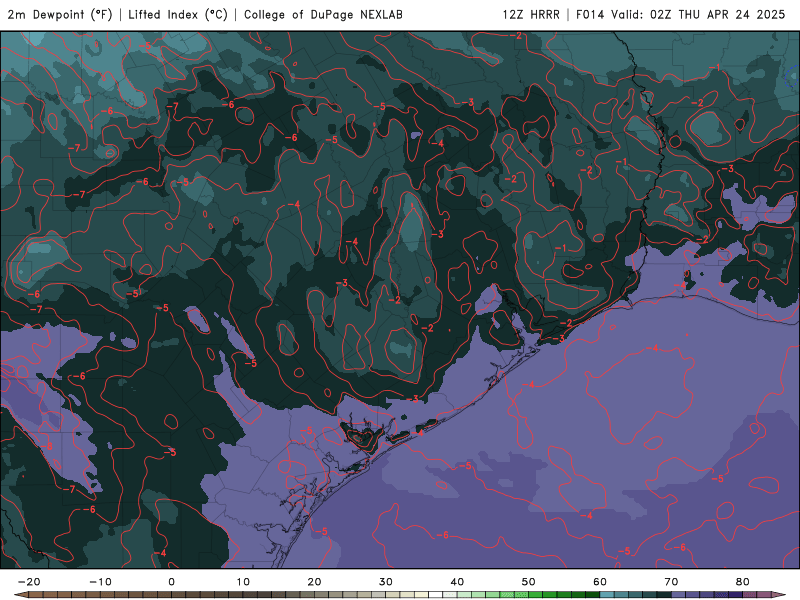The width and height of the screenshot is (800, 600).
Task: Click the '12Z HRRR' model run label
Action: click(x=531, y=14)
